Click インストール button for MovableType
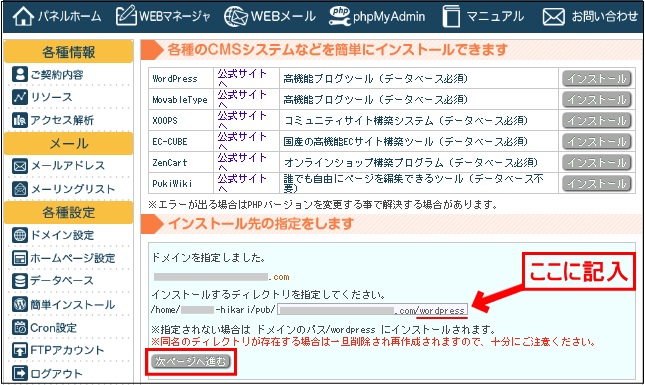 (x=596, y=99)
